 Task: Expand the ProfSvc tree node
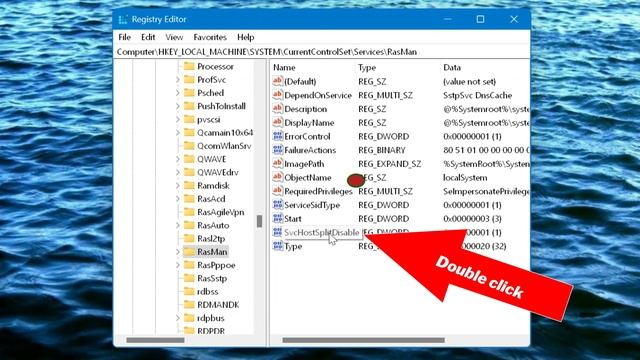178,80
